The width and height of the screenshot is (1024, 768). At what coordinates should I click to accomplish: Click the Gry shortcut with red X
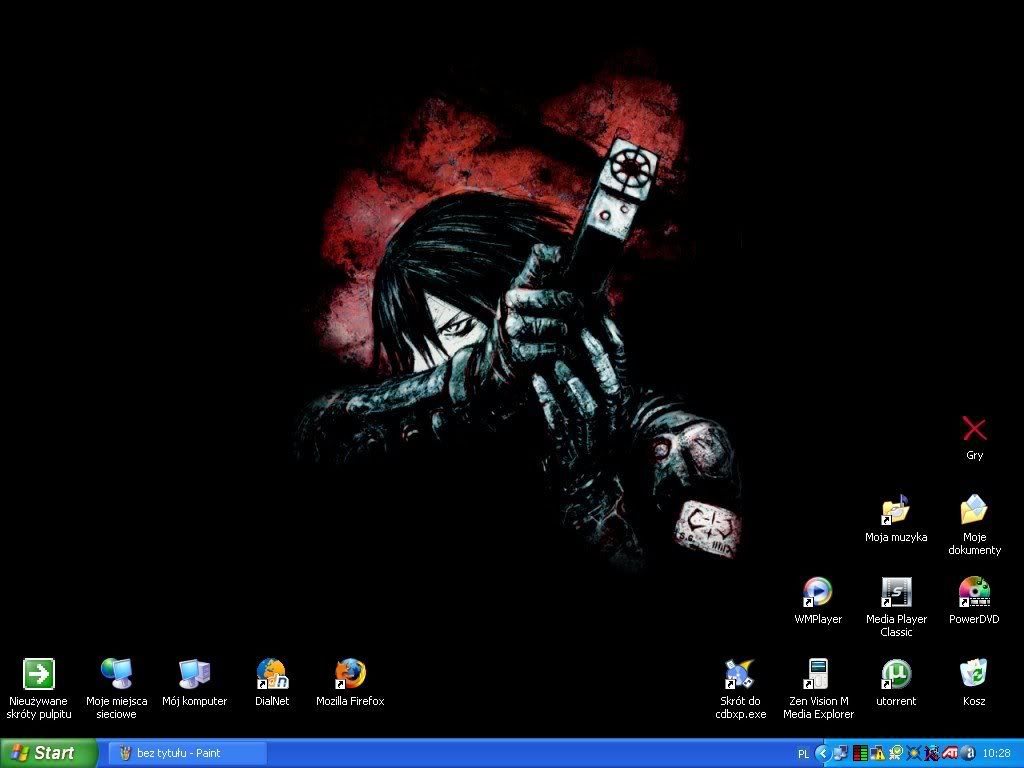click(974, 430)
